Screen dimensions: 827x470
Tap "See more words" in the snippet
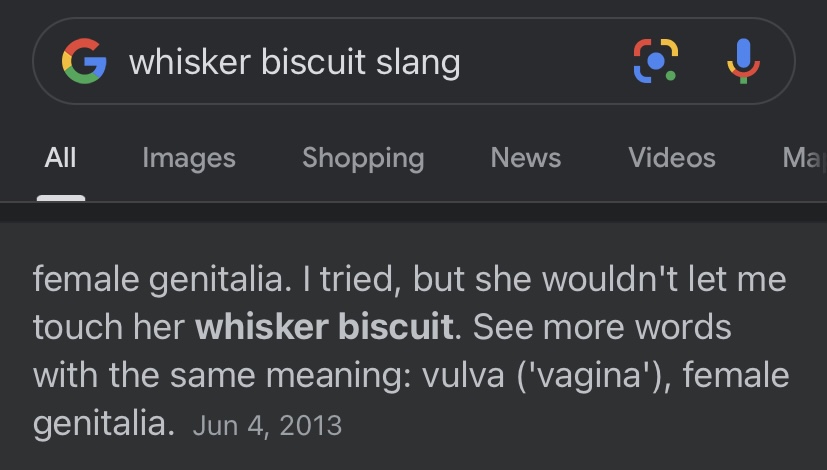tap(601, 327)
